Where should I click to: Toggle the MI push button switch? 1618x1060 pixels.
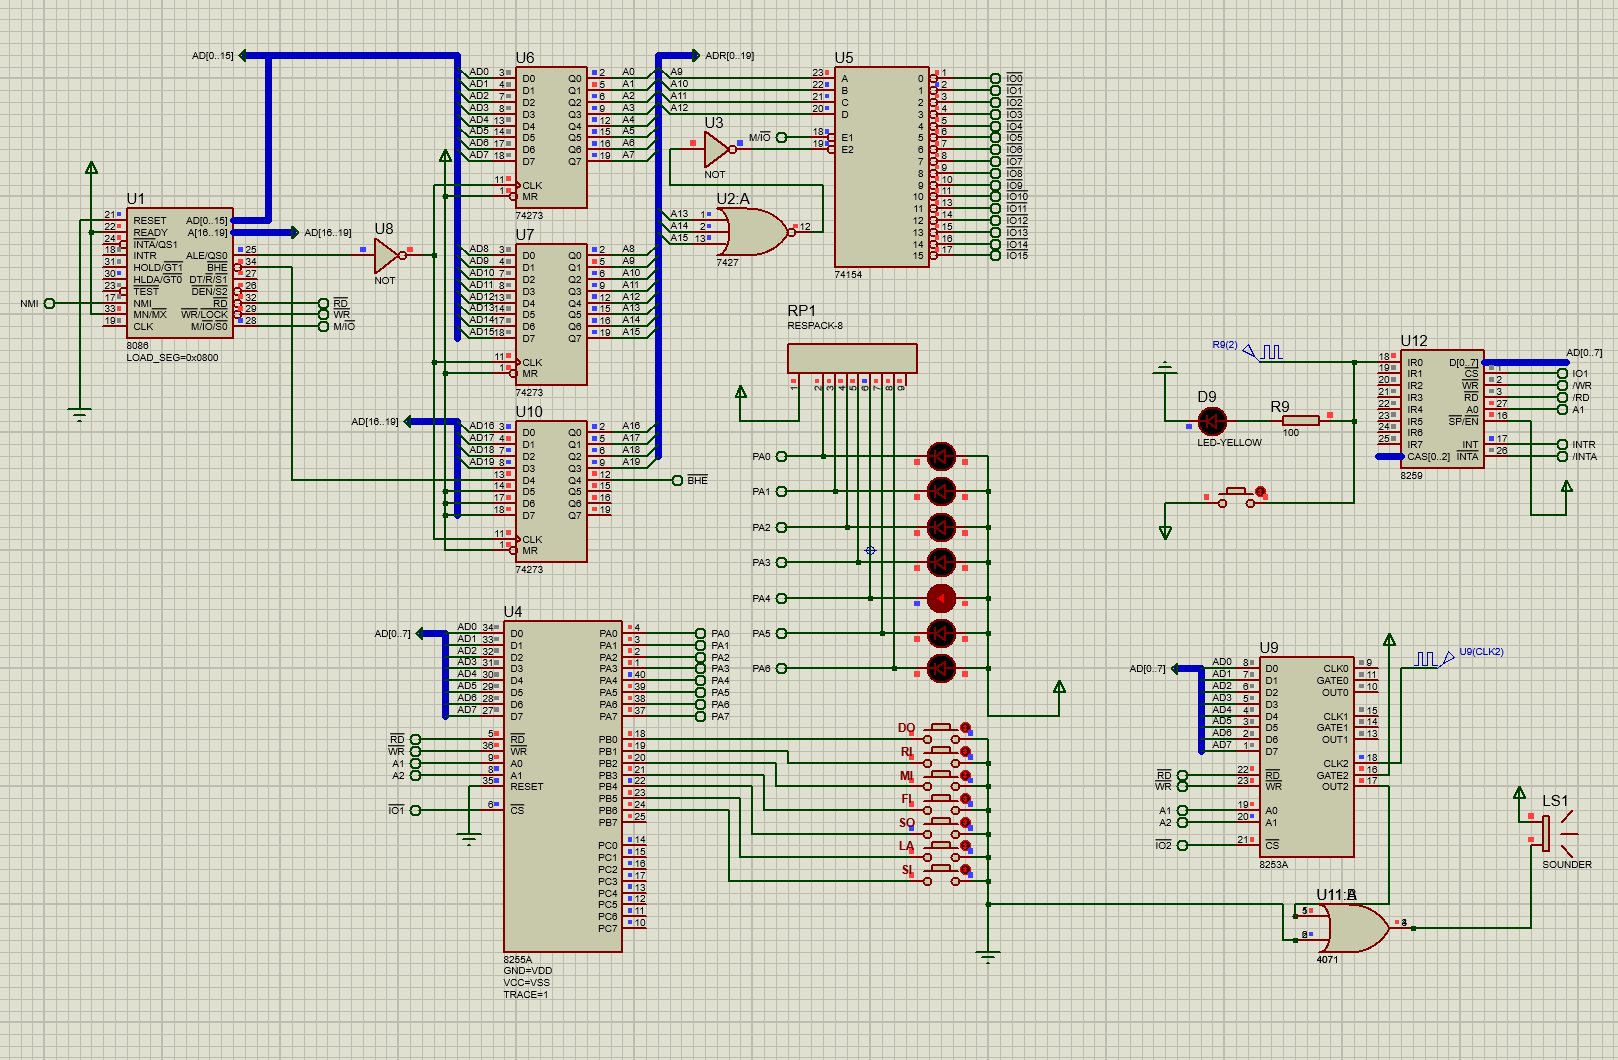(x=941, y=780)
